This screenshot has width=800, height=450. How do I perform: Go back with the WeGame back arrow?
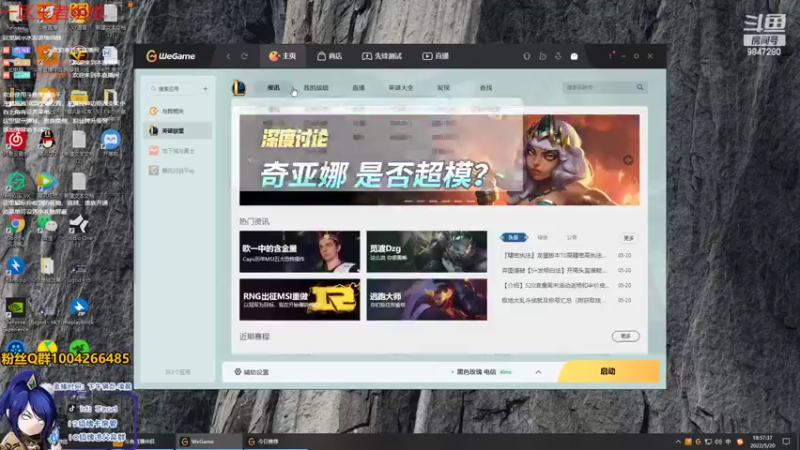pyautogui.click(x=228, y=56)
